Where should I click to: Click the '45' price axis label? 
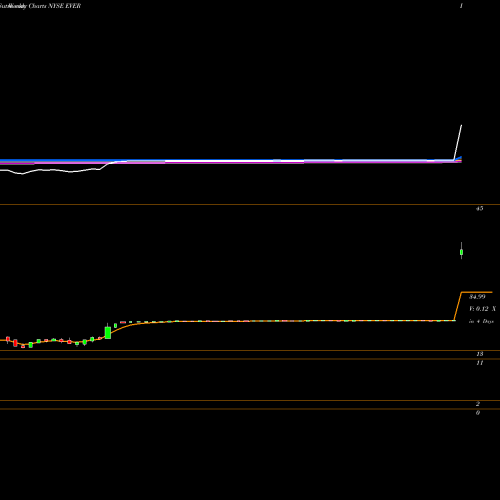(x=479, y=209)
